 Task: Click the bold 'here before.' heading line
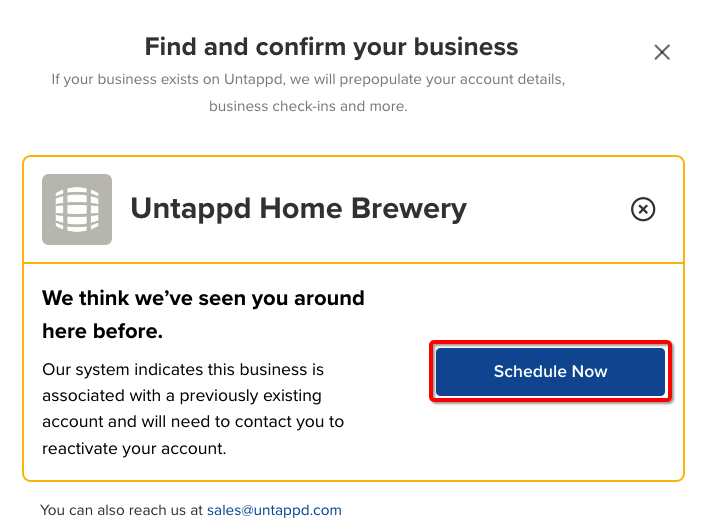(102, 331)
